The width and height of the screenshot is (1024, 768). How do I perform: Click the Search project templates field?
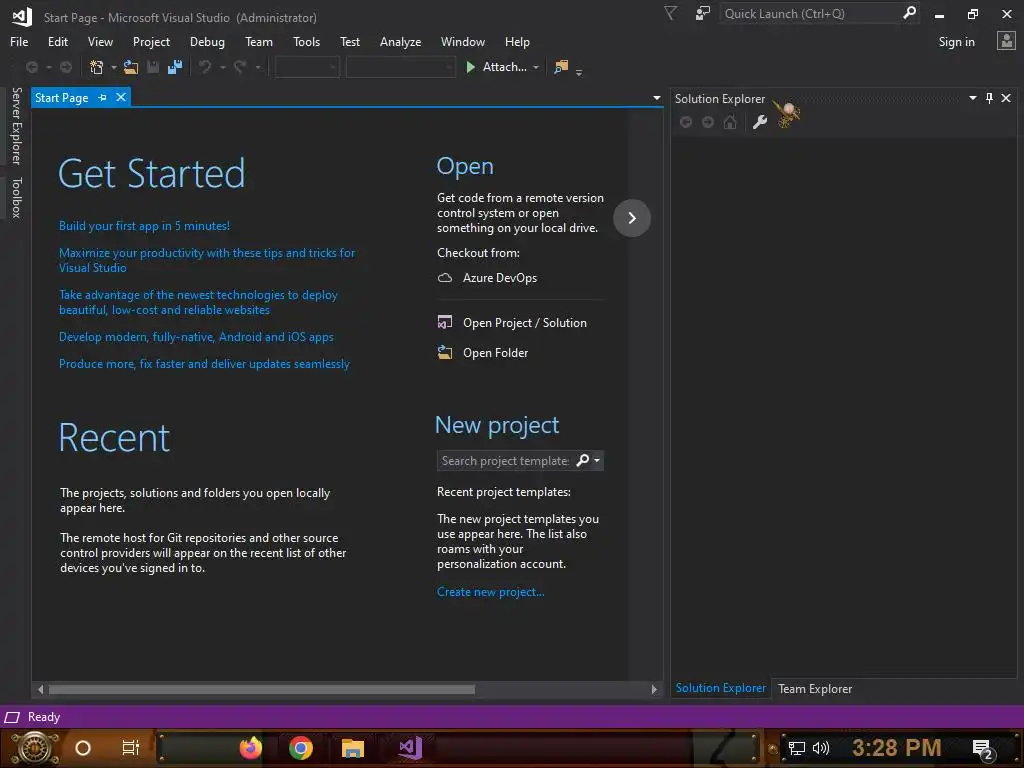505,460
